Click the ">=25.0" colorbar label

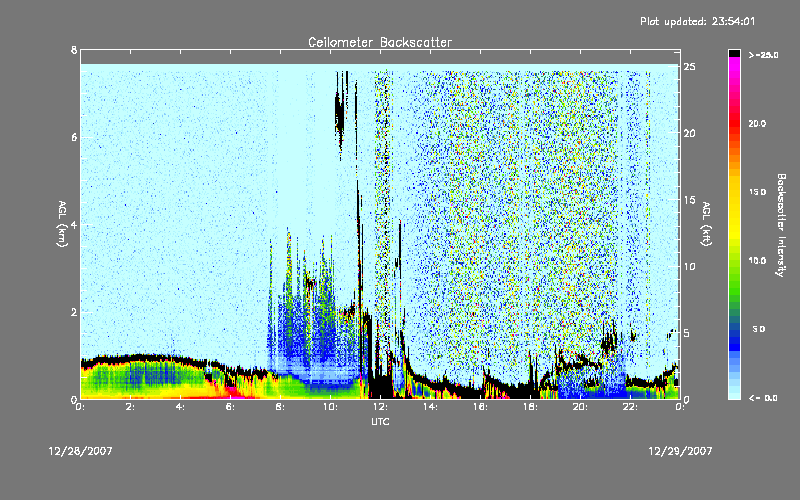click(x=763, y=55)
